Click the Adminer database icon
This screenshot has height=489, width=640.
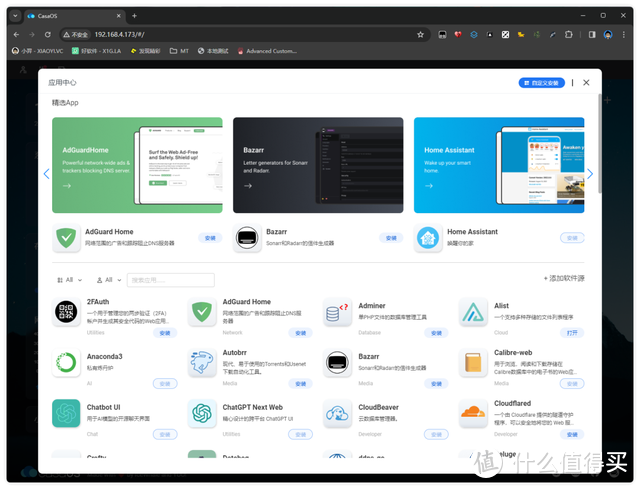coord(337,312)
